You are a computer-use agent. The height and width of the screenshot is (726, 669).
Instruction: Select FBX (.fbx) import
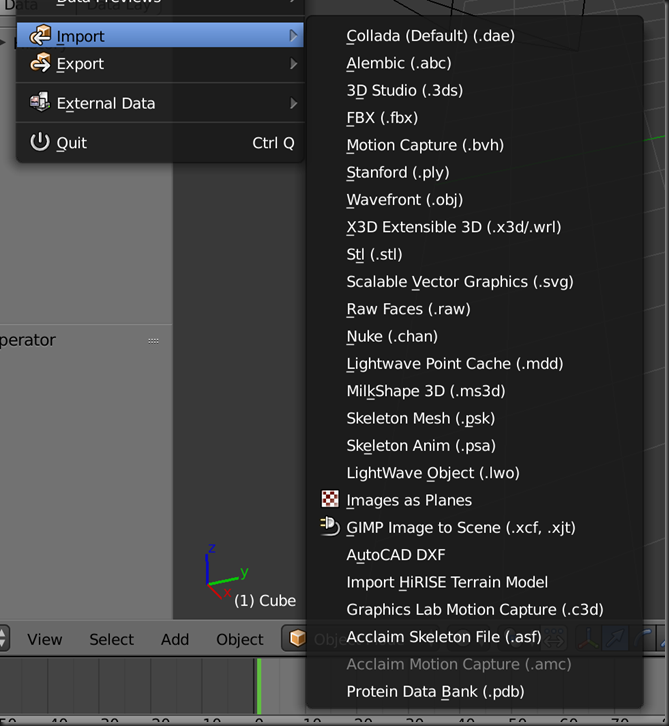click(x=475, y=118)
